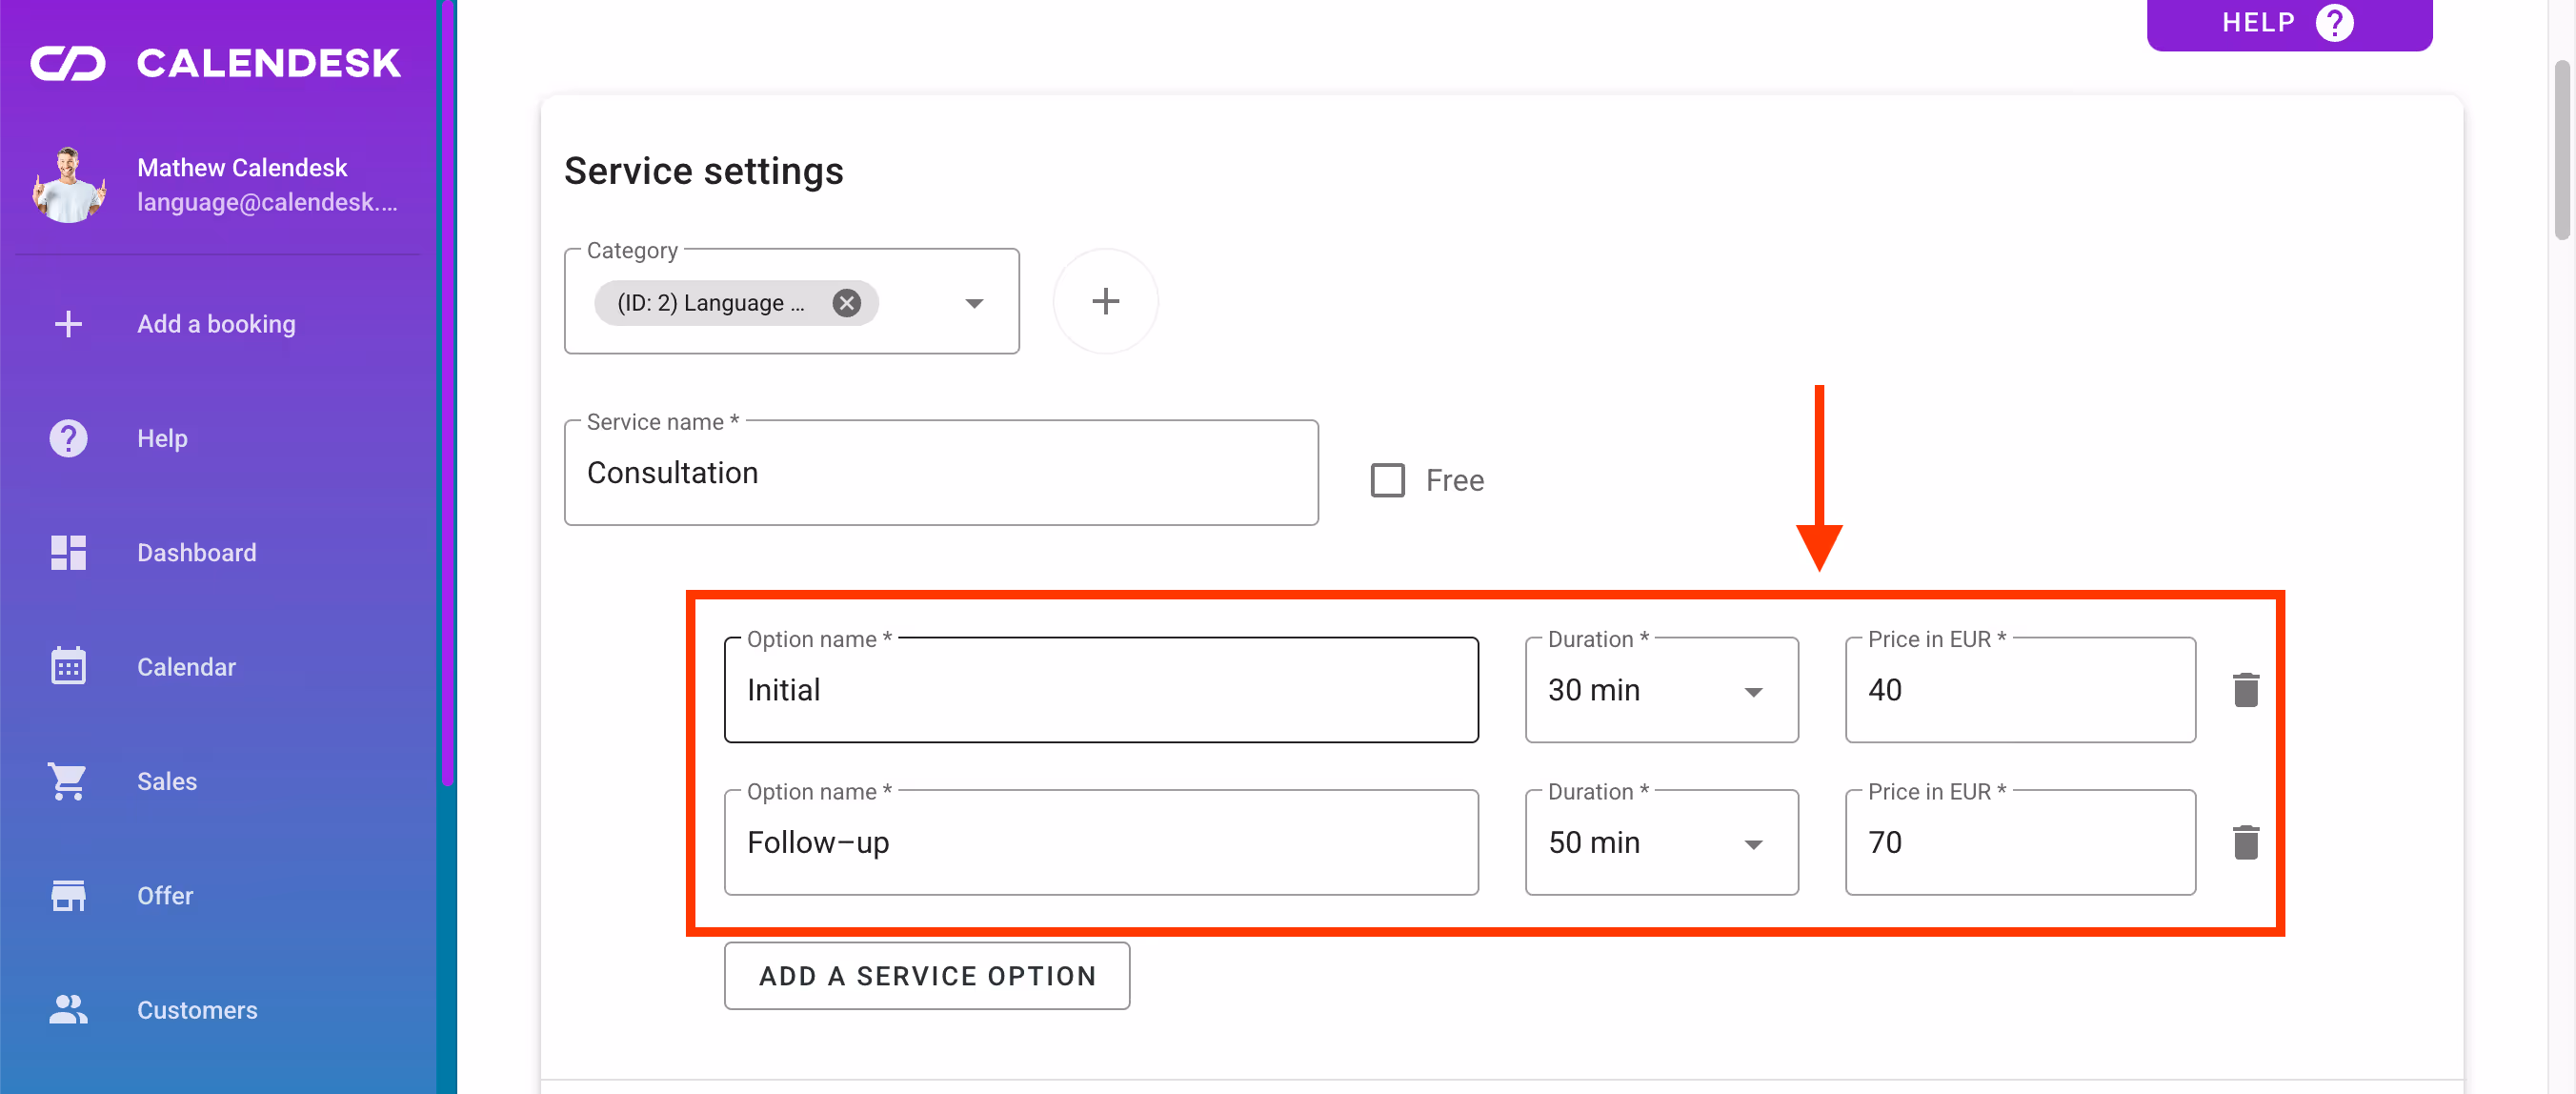Image resolution: width=2576 pixels, height=1094 pixels.
Task: Click the Sales shopping cart icon
Action: point(68,781)
